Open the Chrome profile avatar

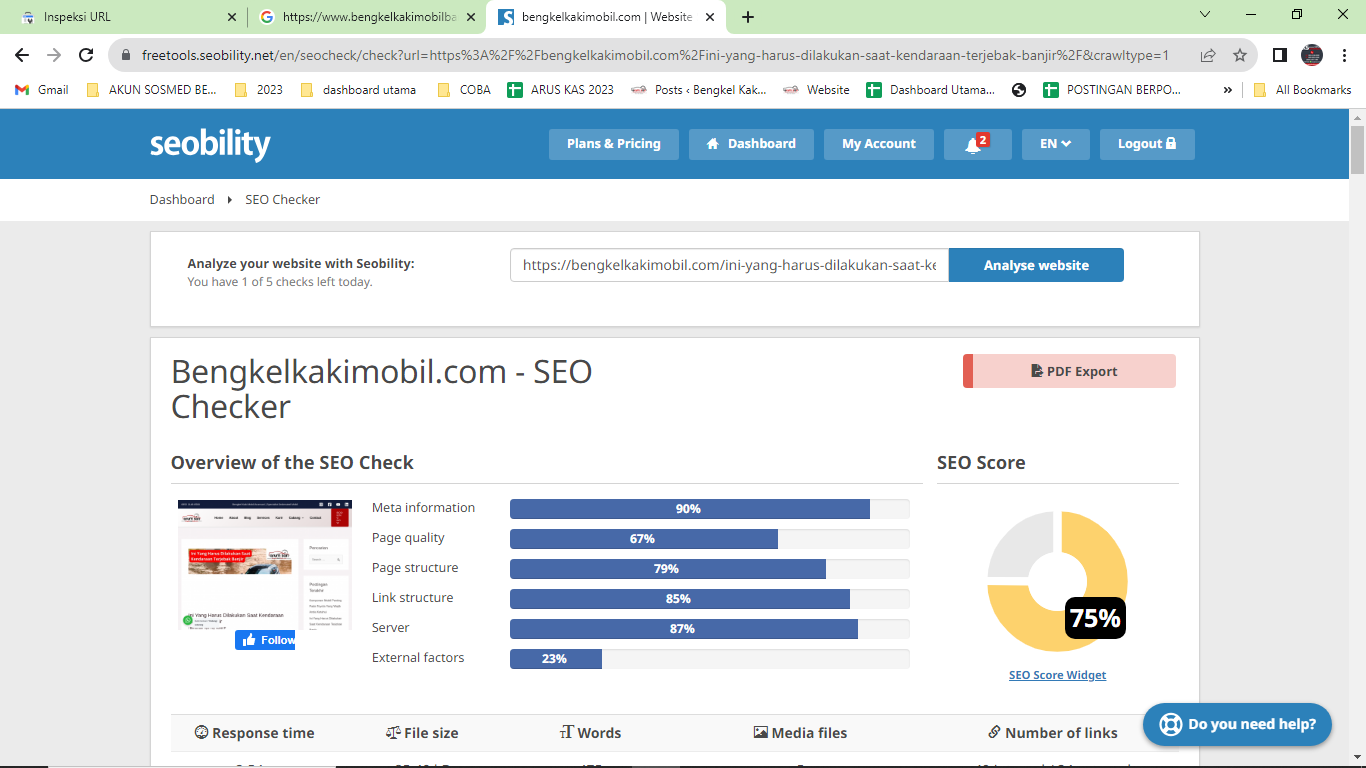(1312, 56)
